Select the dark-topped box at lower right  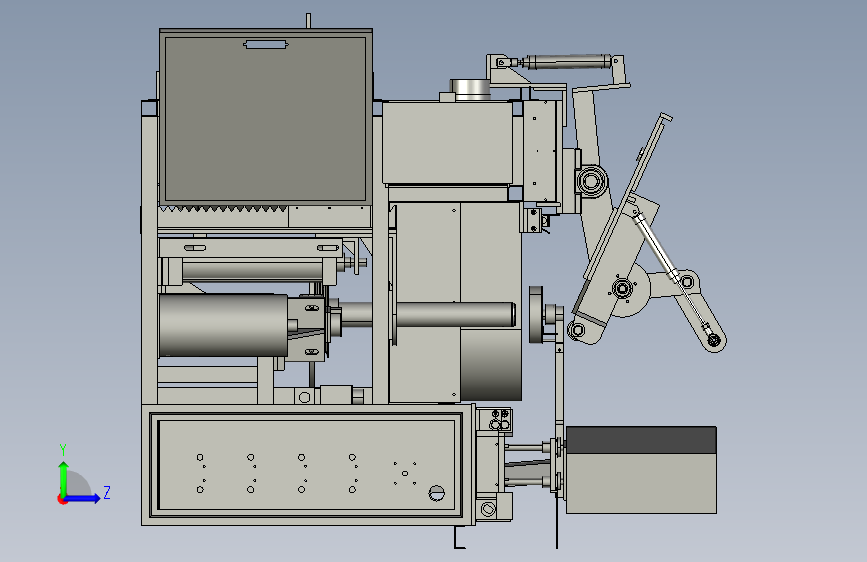tap(641, 470)
